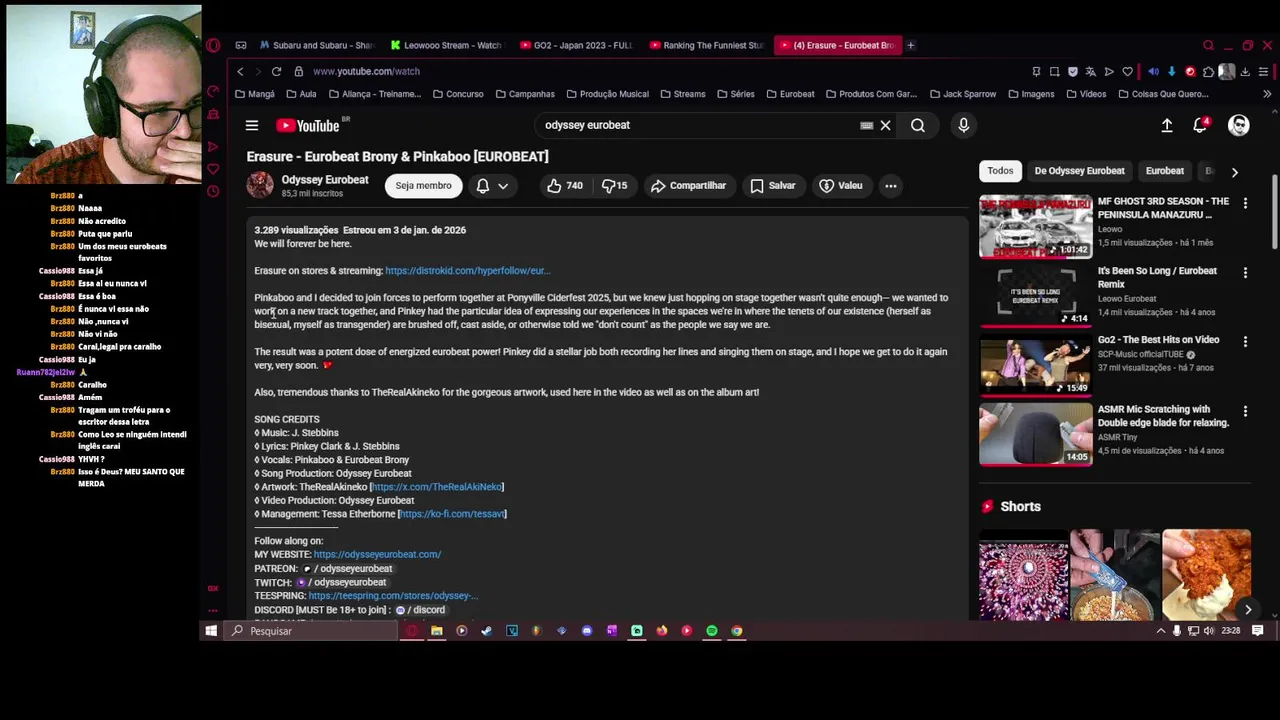Open options for It's Been So Long remix

click(1245, 272)
